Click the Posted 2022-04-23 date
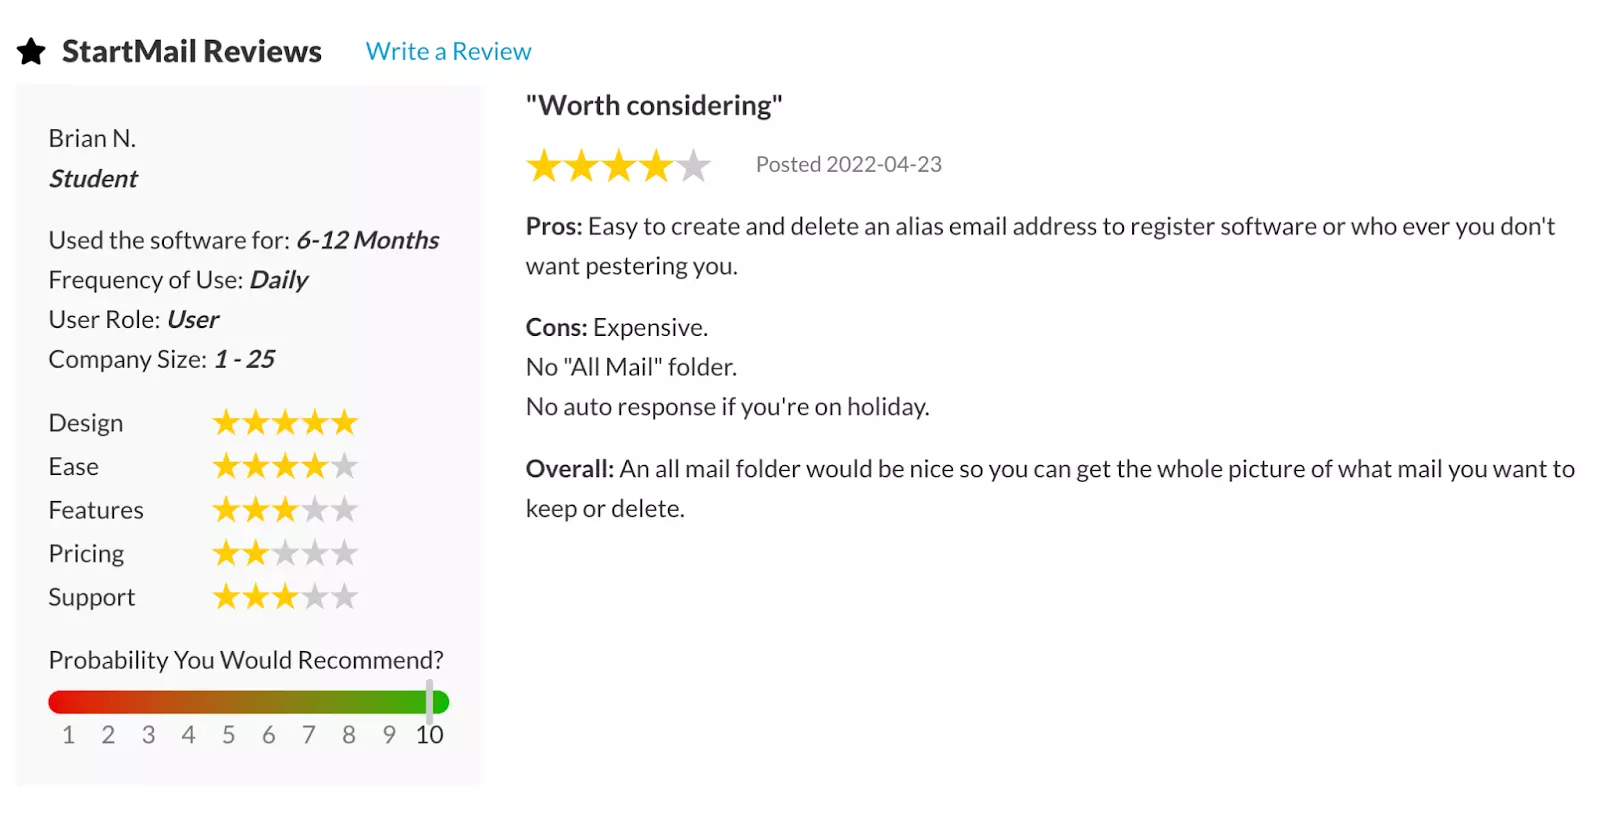Screen dimensions: 1600x840 pyautogui.click(x=848, y=164)
